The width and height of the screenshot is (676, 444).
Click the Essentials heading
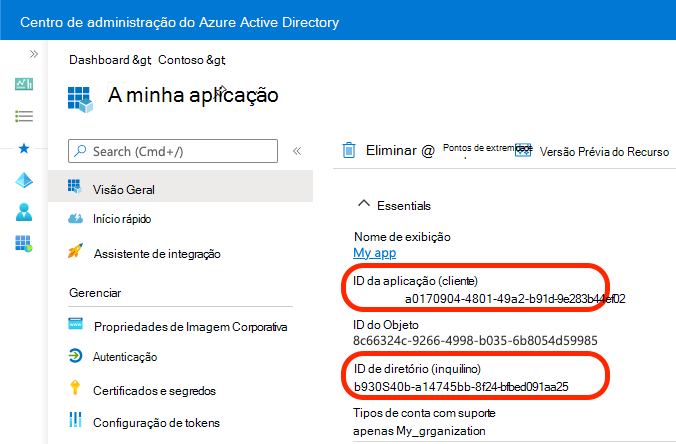click(404, 206)
